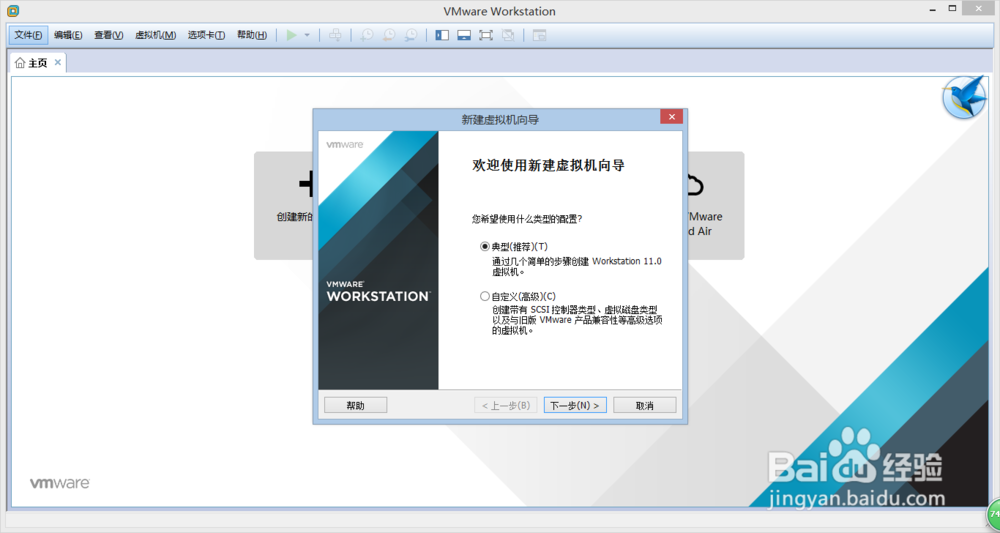Open the 编辑(E) menu
This screenshot has height=533, width=1000.
pyautogui.click(x=68, y=35)
